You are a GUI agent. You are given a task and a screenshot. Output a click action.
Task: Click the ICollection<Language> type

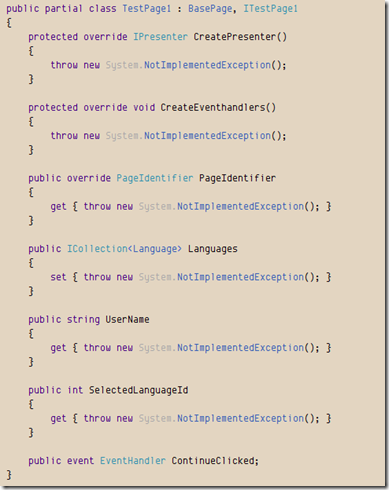coord(124,249)
